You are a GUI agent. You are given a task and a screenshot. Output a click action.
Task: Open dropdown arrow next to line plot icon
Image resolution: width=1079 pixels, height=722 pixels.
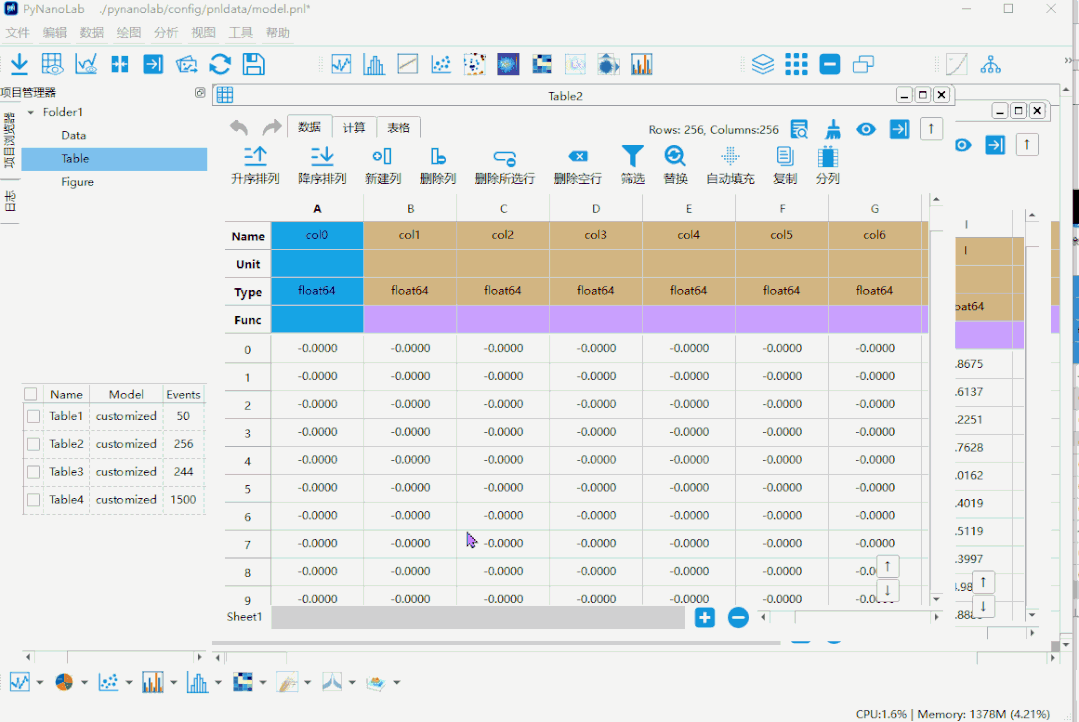tap(40, 683)
